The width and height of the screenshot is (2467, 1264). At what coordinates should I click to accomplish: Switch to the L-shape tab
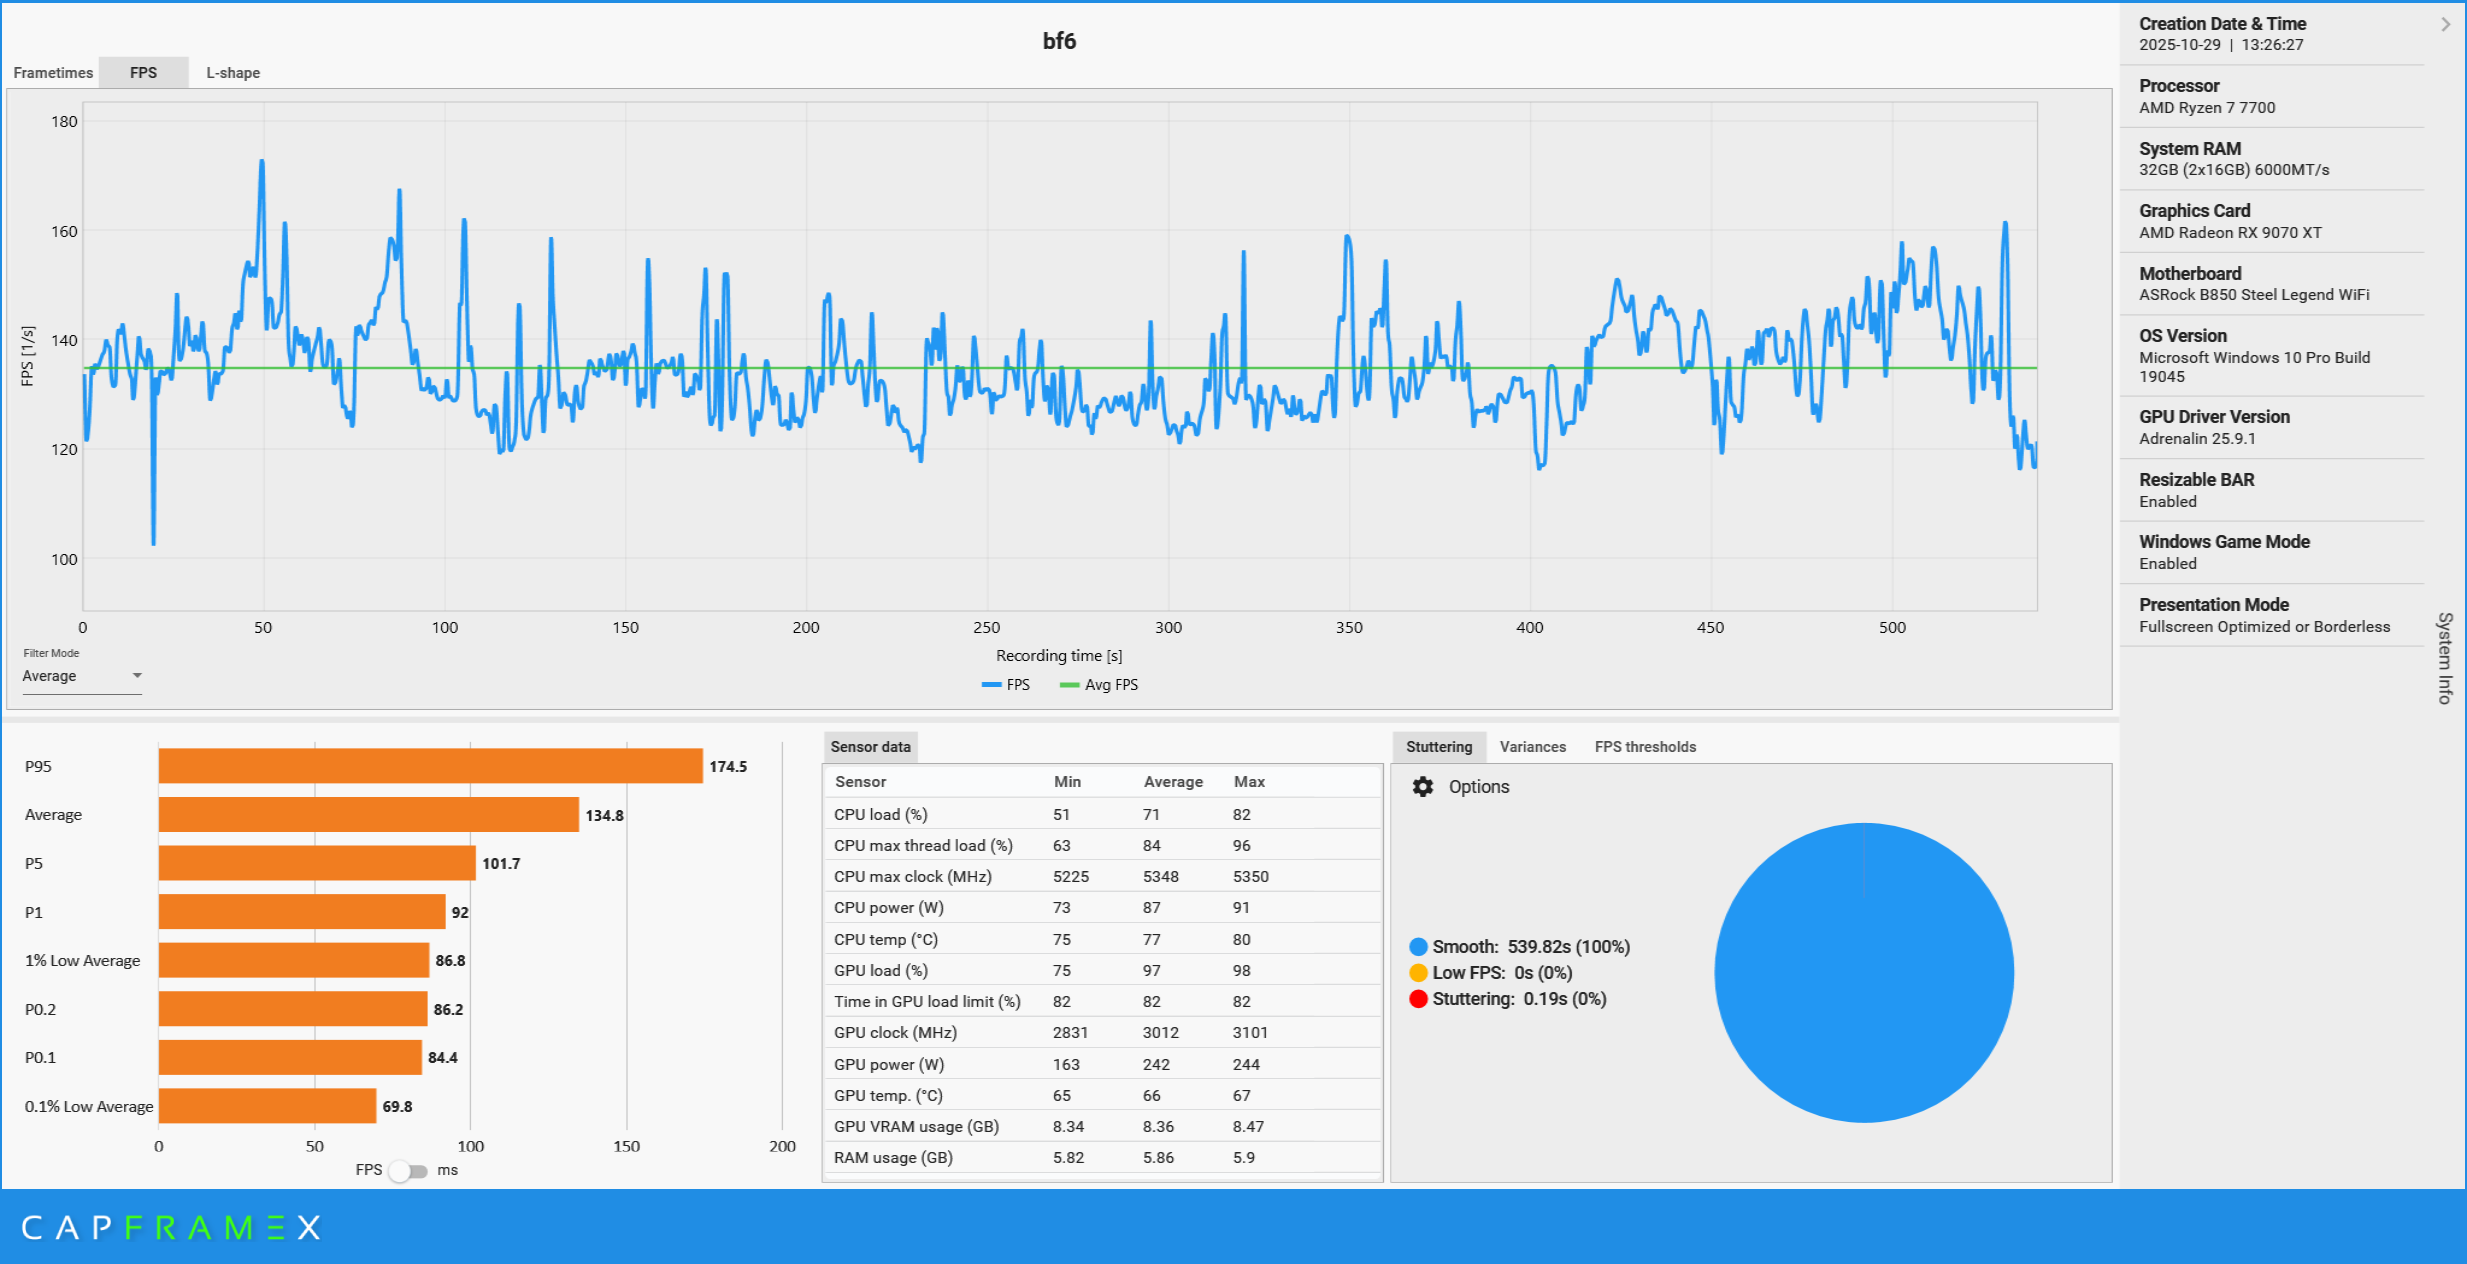point(233,73)
